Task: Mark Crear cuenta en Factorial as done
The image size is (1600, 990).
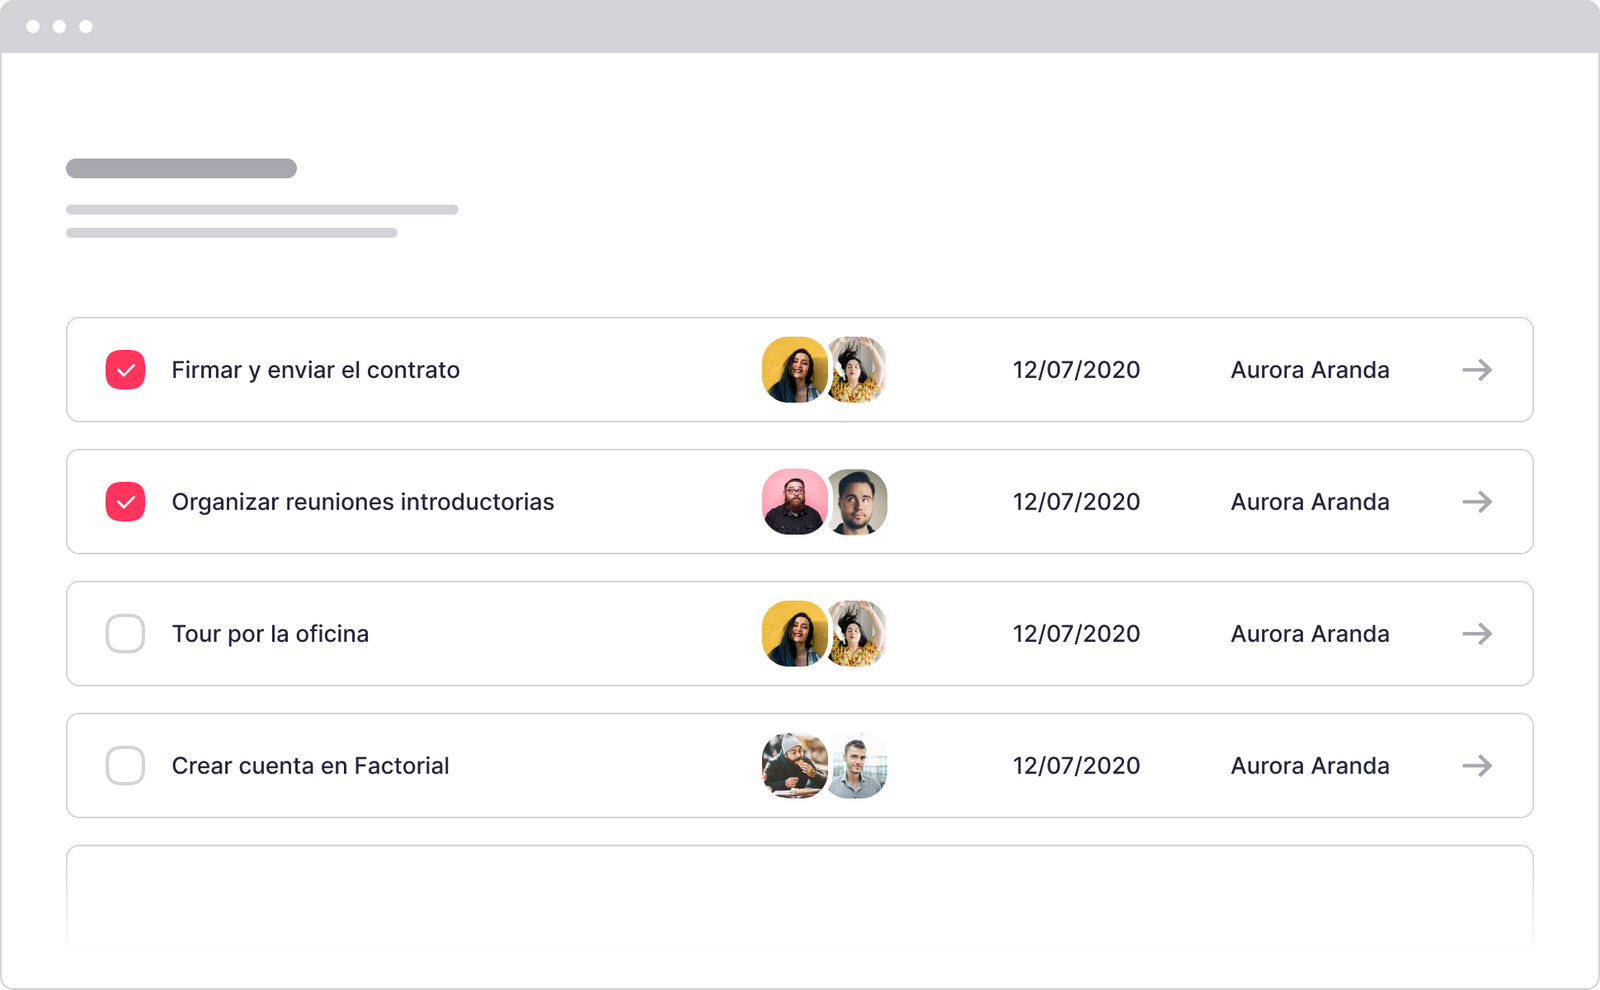Action: tap(126, 766)
